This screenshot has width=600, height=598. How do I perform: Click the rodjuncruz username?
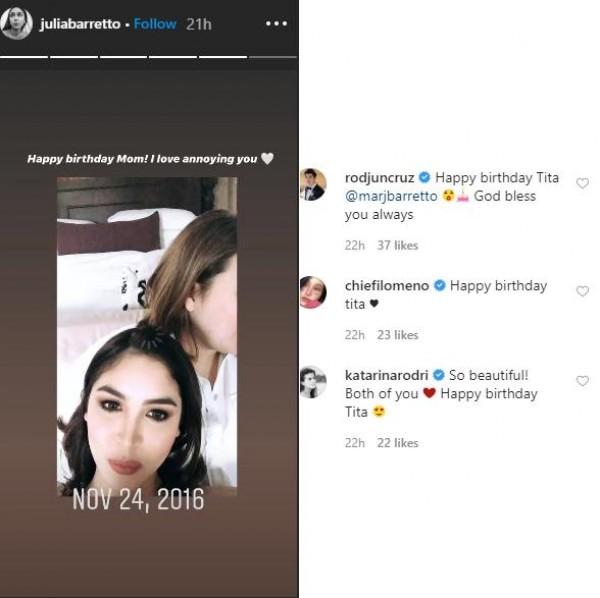tap(379, 178)
